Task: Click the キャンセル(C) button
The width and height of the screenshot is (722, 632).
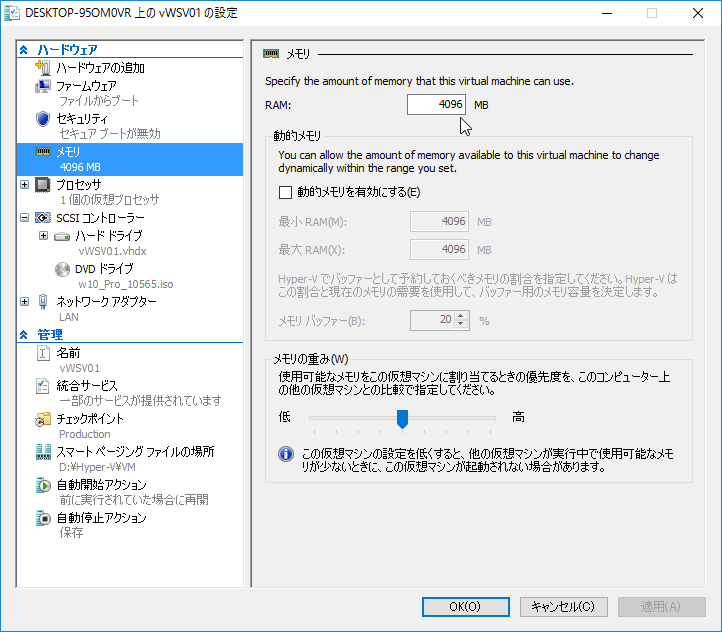Action: tap(564, 607)
